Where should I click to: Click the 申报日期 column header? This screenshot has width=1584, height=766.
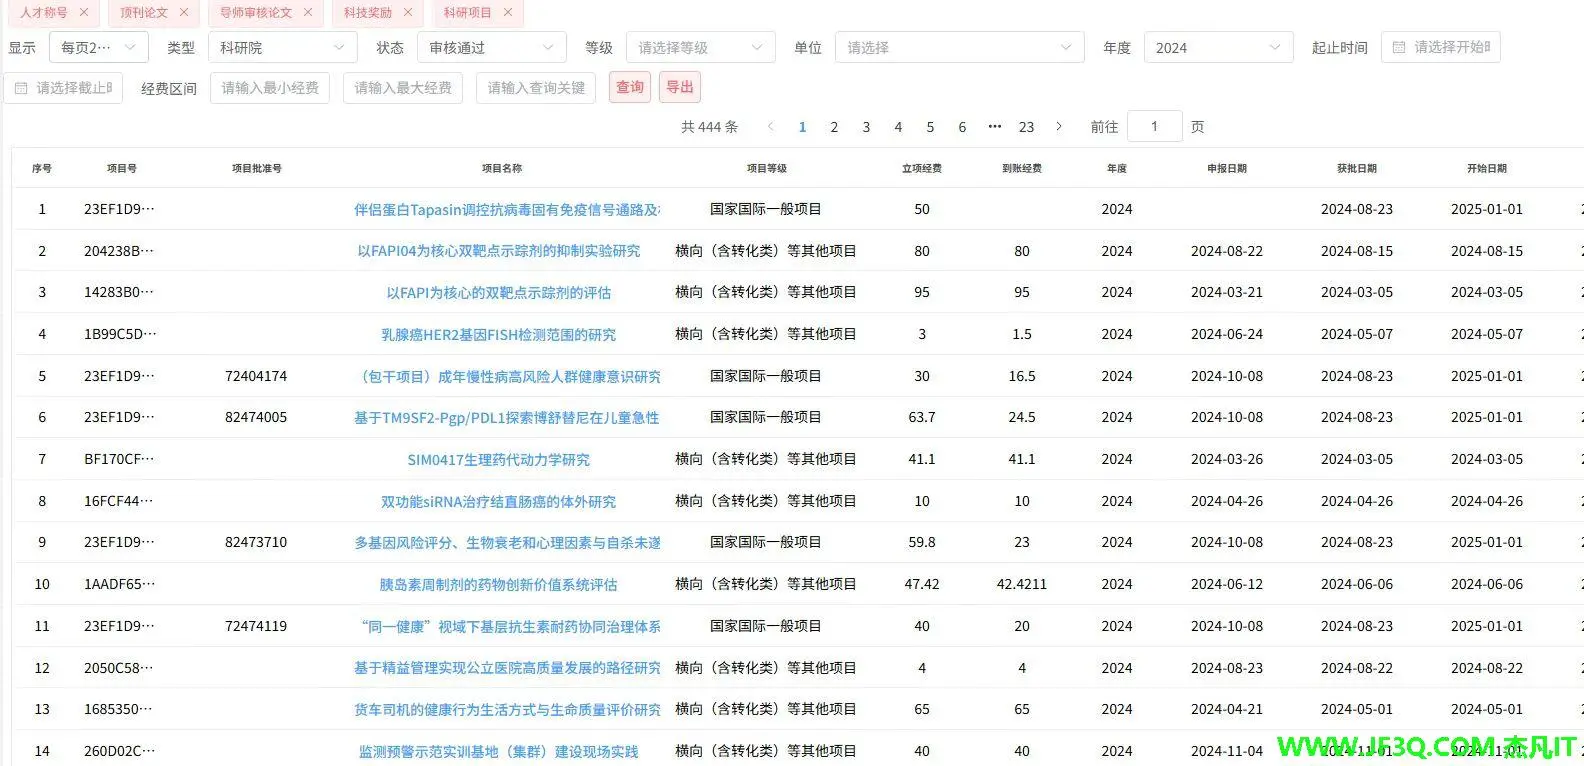click(1227, 168)
